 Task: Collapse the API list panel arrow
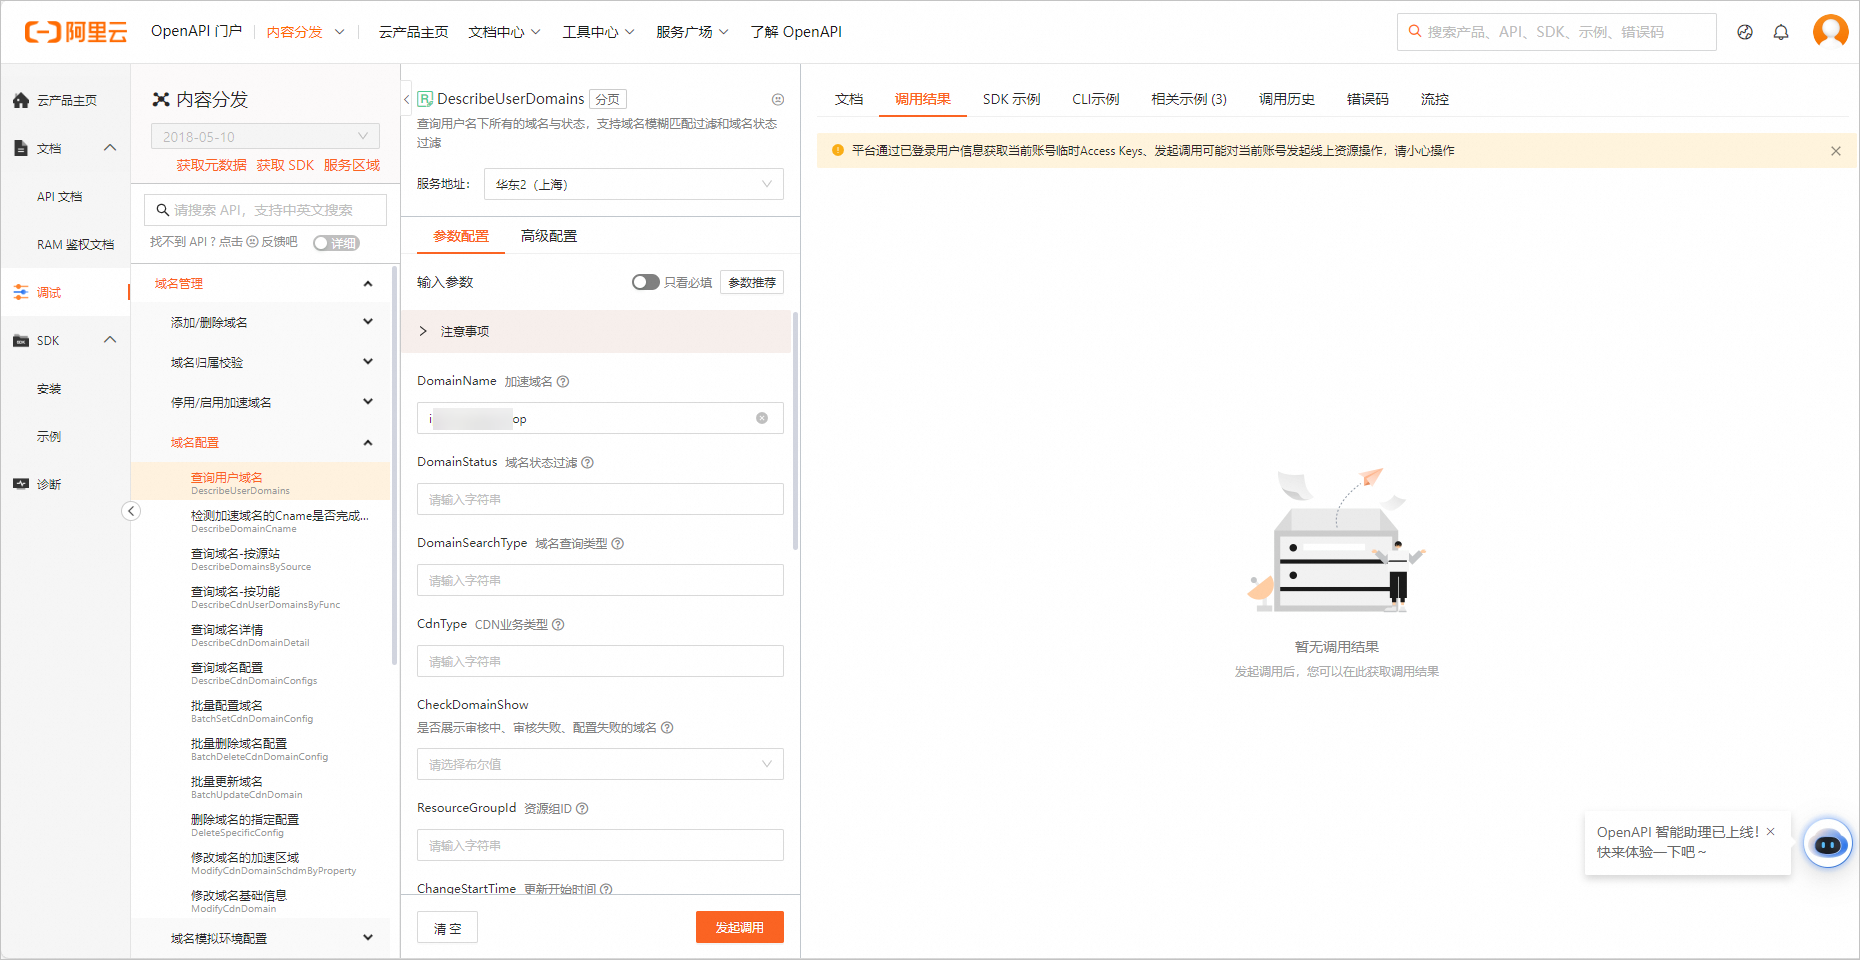[x=406, y=99]
